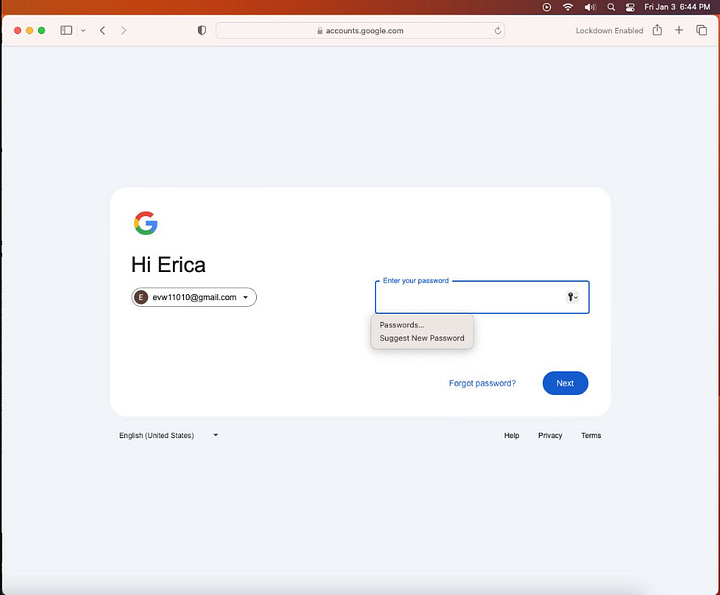Add a new tab with plus icon

(679, 30)
